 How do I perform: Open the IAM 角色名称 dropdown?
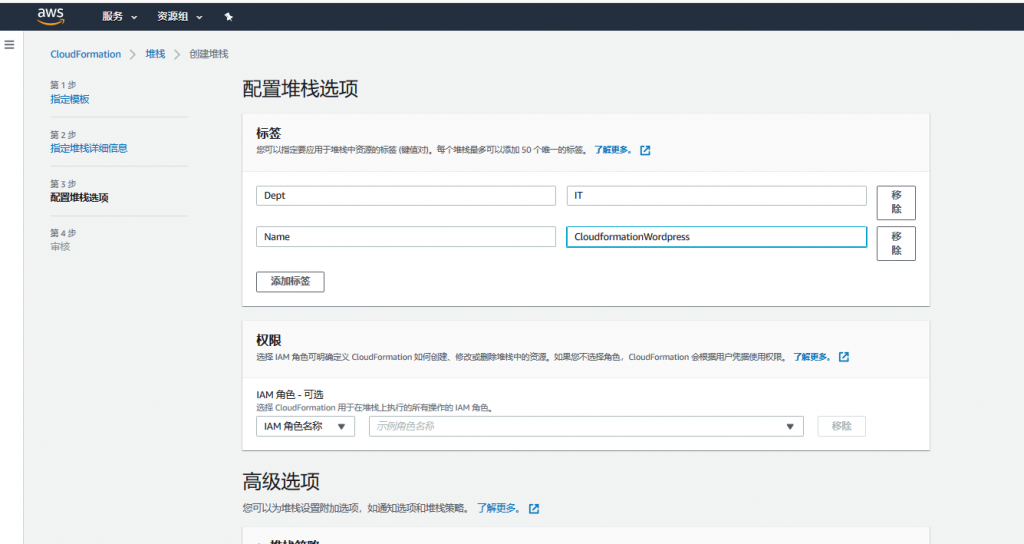(x=305, y=426)
